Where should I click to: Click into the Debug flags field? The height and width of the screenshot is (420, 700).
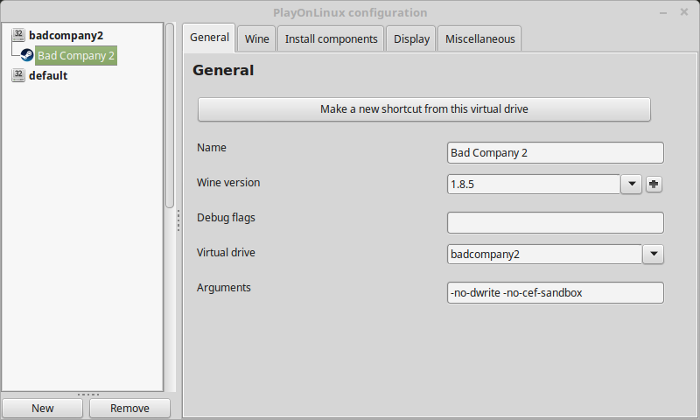(x=555, y=223)
